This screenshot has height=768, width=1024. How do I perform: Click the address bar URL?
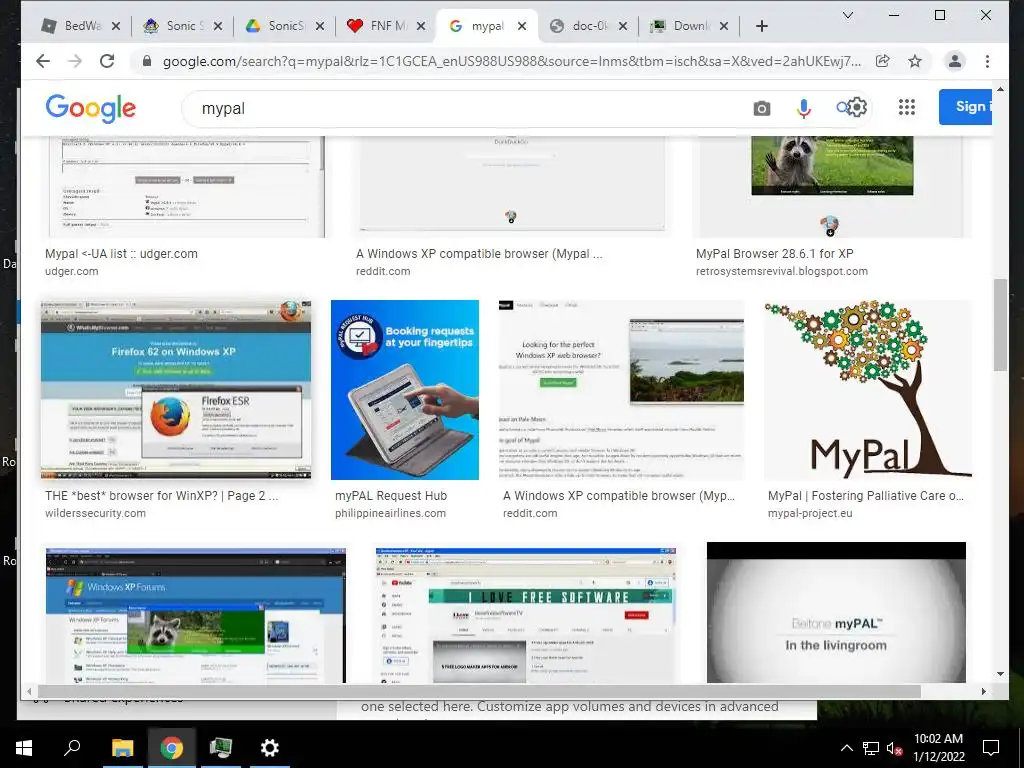(512, 61)
